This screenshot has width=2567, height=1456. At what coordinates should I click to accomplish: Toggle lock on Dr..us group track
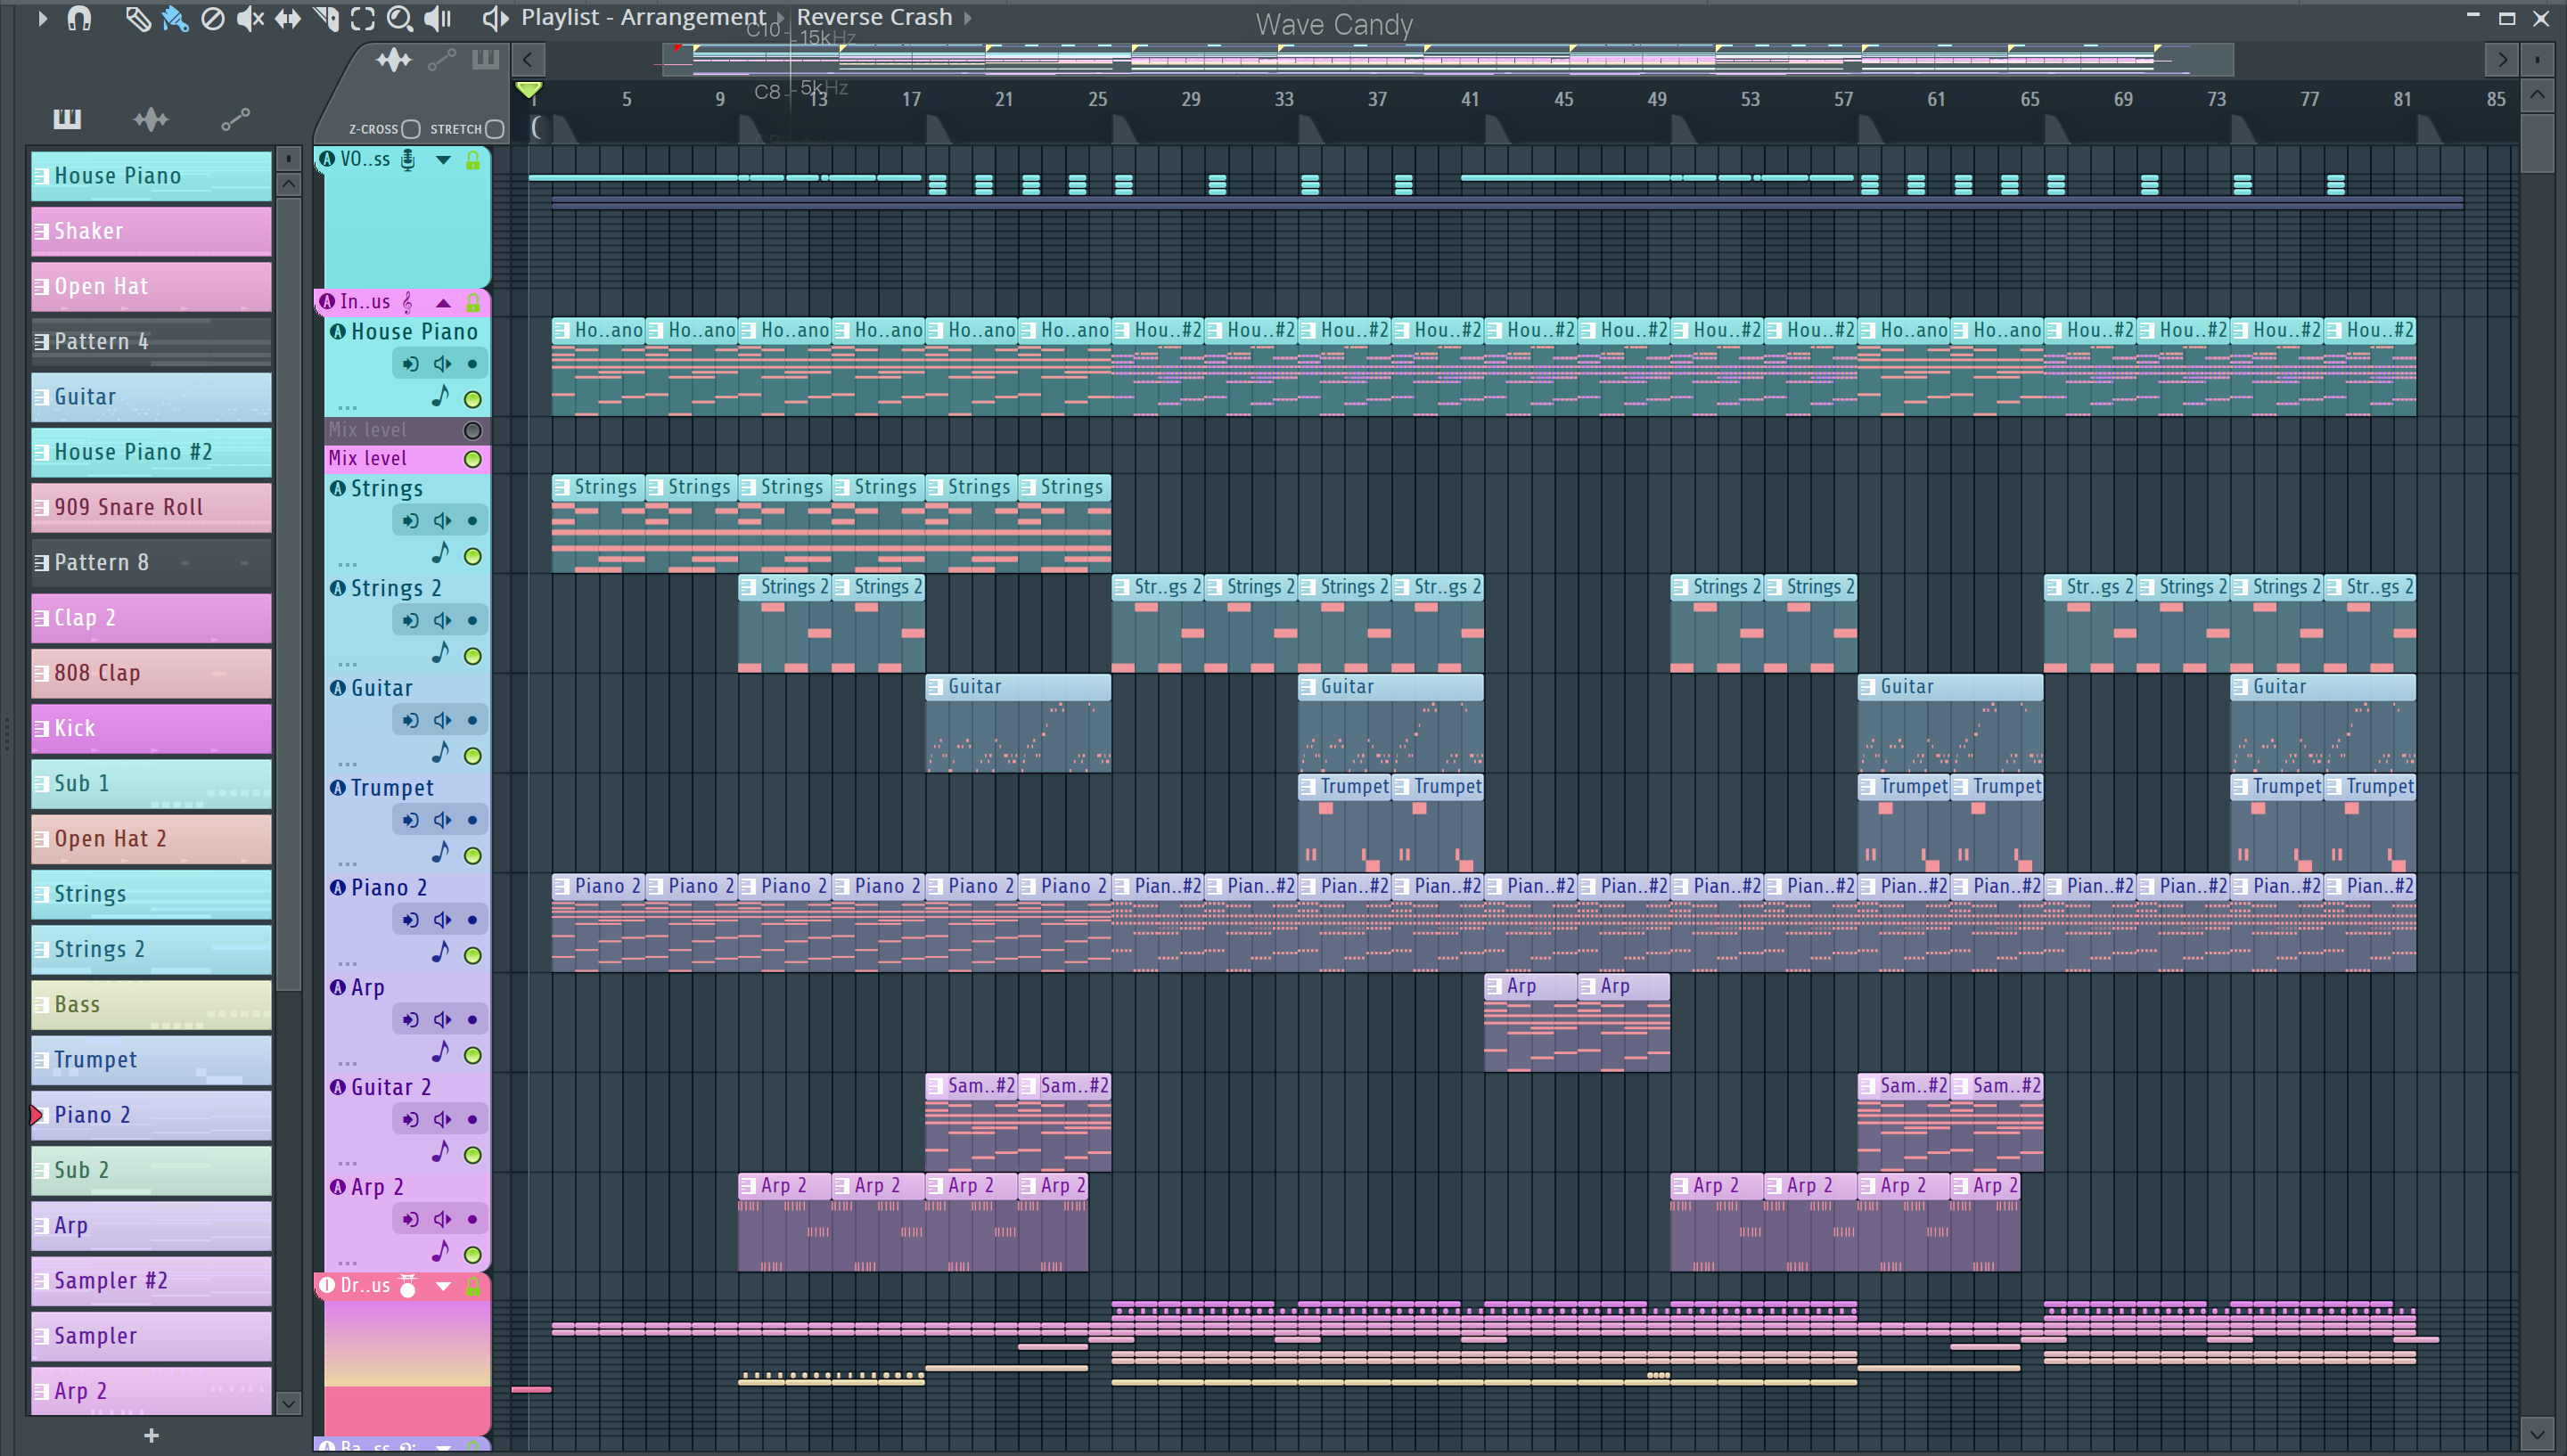point(473,1286)
